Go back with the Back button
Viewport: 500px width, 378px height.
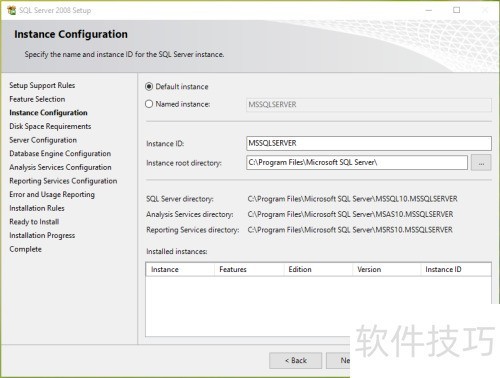[296, 360]
